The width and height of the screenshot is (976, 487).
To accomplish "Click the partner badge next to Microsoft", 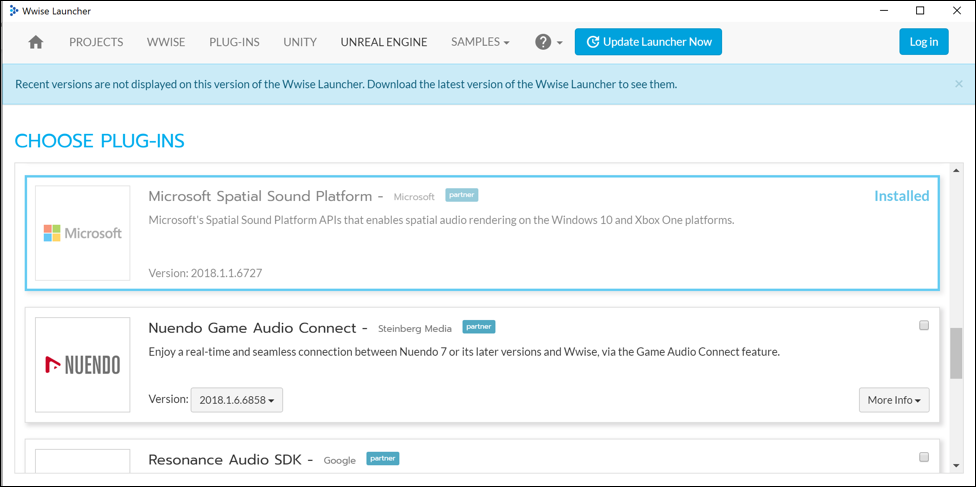I will pyautogui.click(x=462, y=195).
